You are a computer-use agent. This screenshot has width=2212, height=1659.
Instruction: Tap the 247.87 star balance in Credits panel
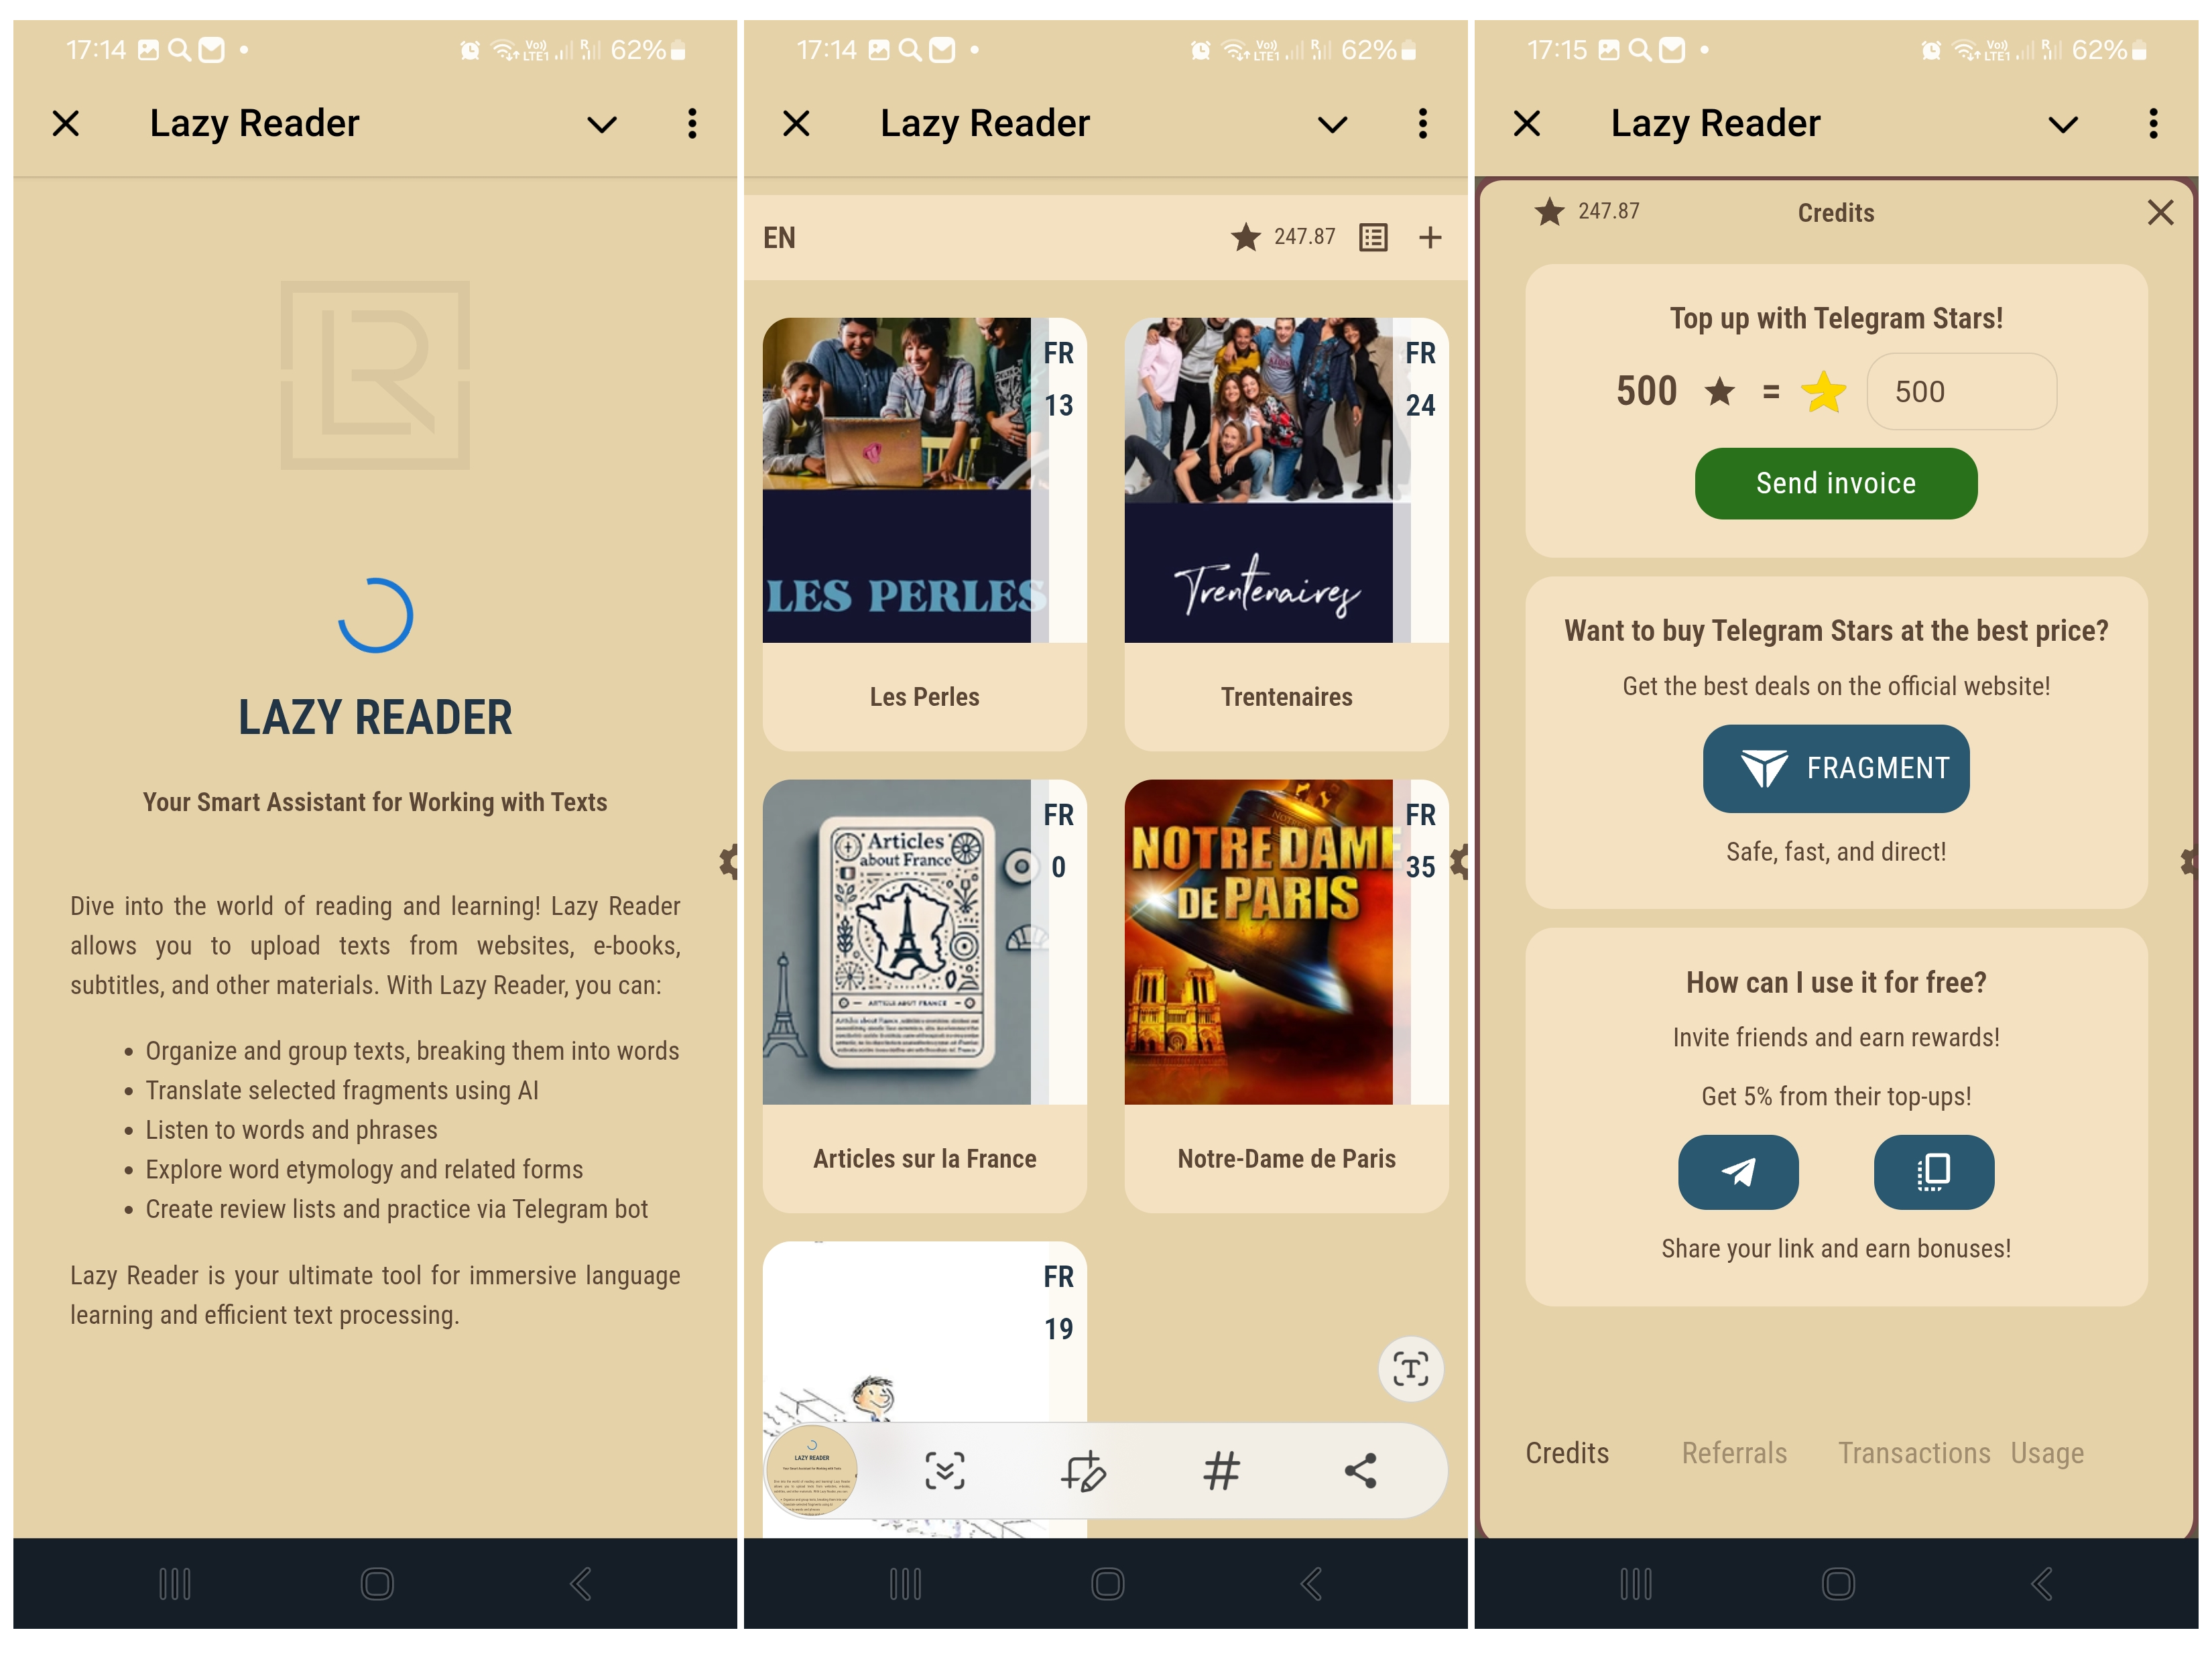(x=1587, y=211)
